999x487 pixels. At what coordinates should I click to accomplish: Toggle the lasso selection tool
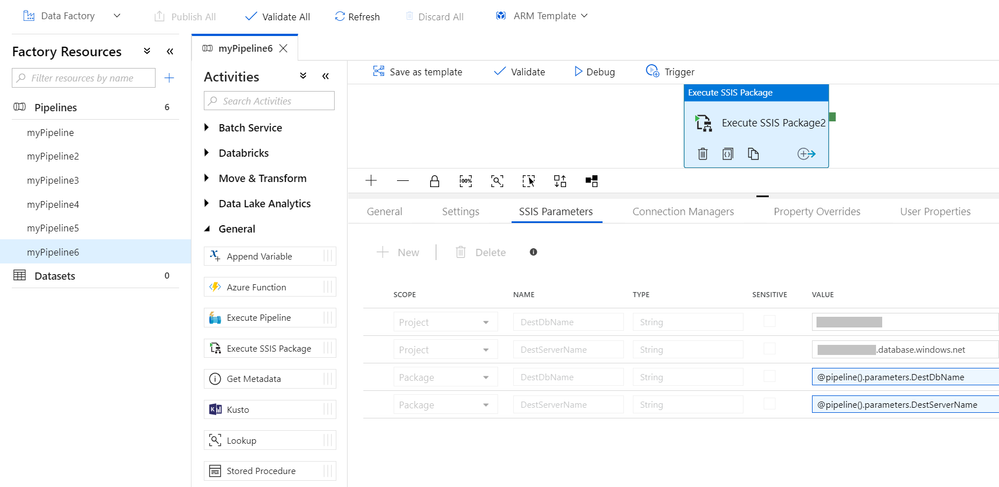point(528,181)
